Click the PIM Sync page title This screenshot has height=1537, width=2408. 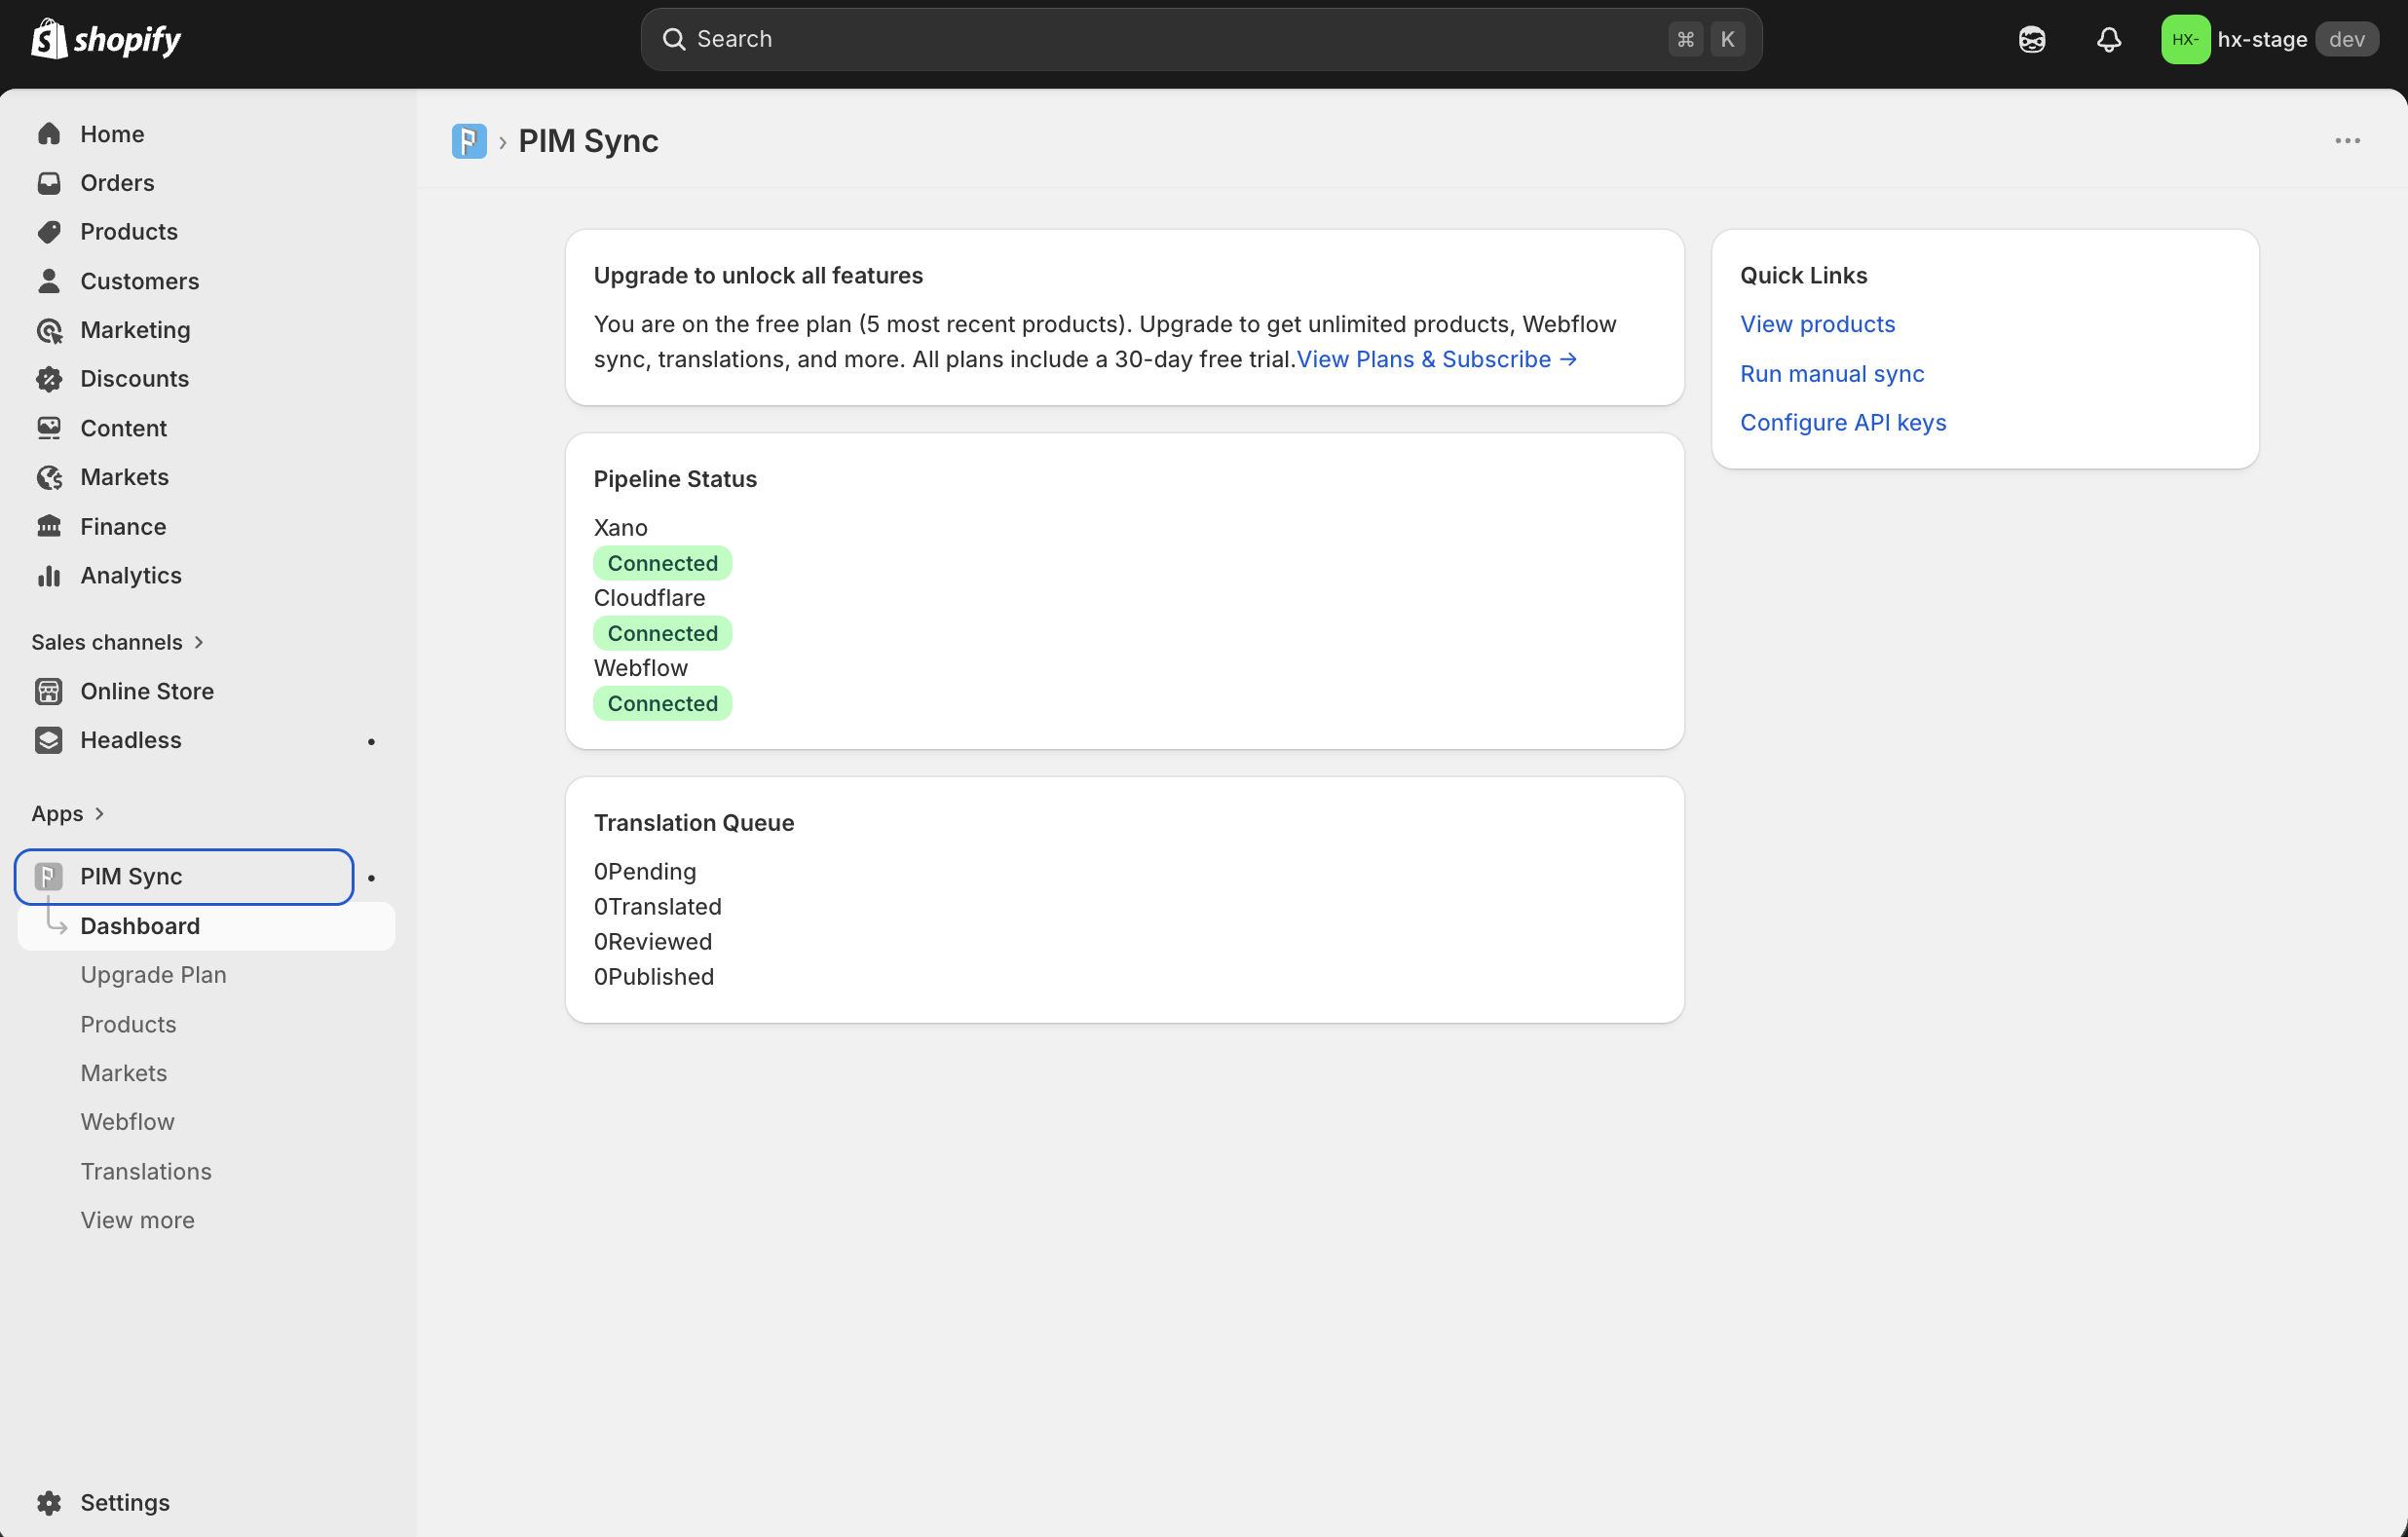[x=588, y=141]
